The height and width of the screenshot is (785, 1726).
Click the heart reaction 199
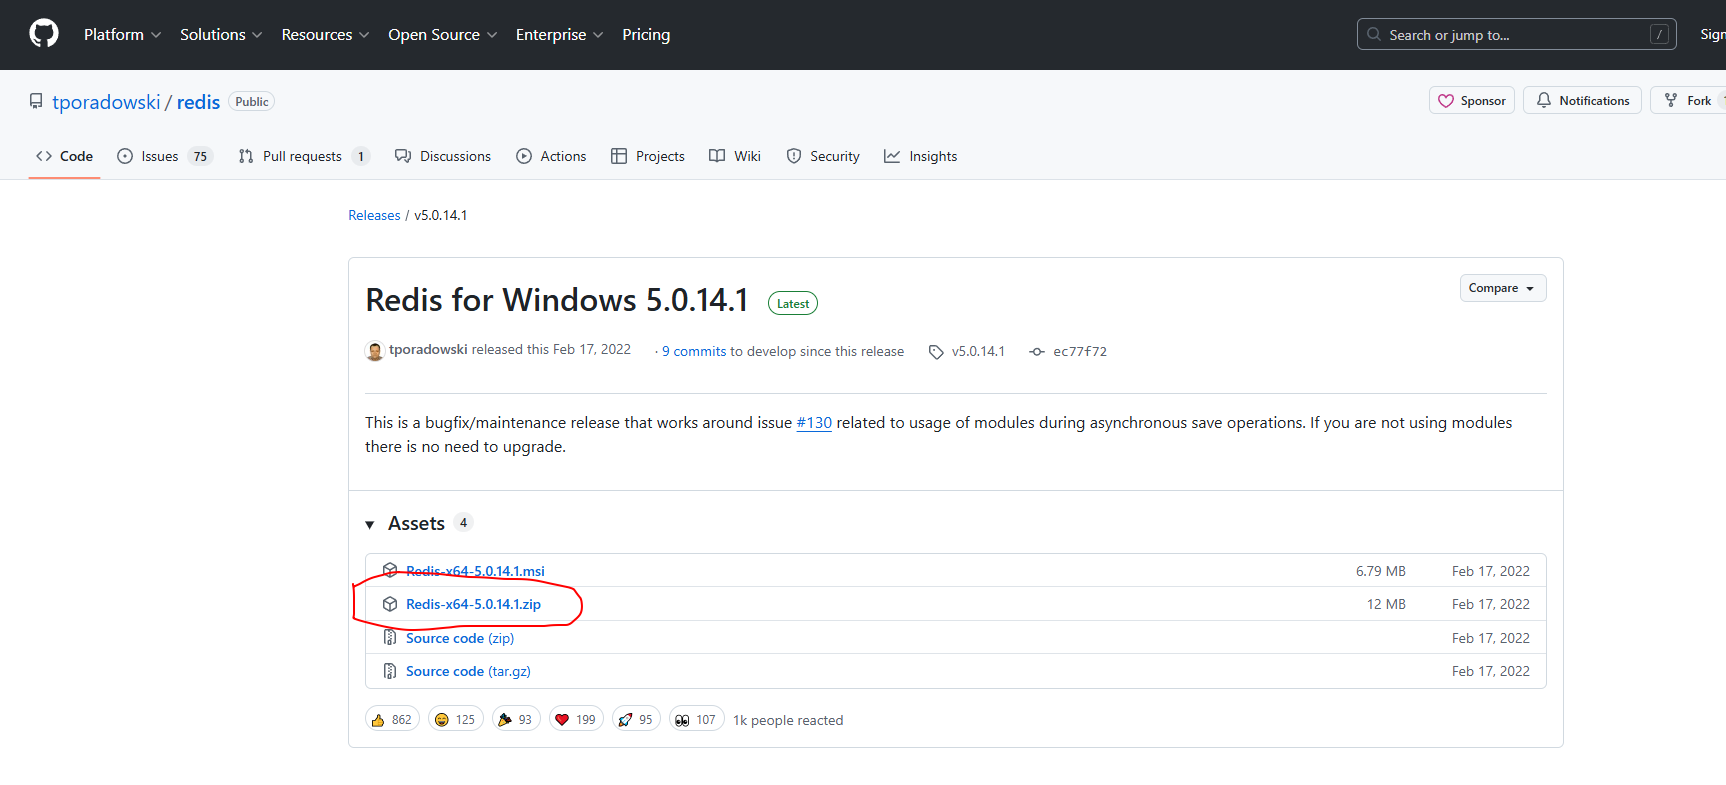(576, 719)
